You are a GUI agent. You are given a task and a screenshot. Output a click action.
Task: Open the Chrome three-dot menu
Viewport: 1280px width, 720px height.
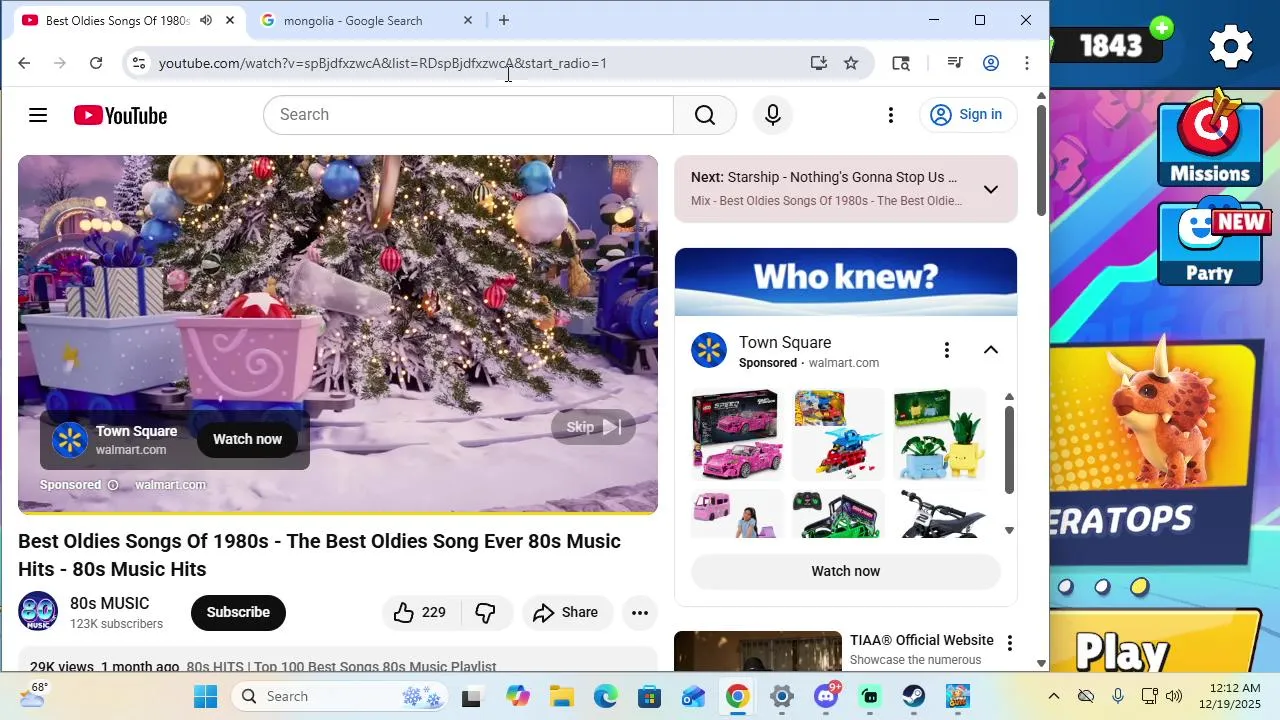click(1027, 63)
